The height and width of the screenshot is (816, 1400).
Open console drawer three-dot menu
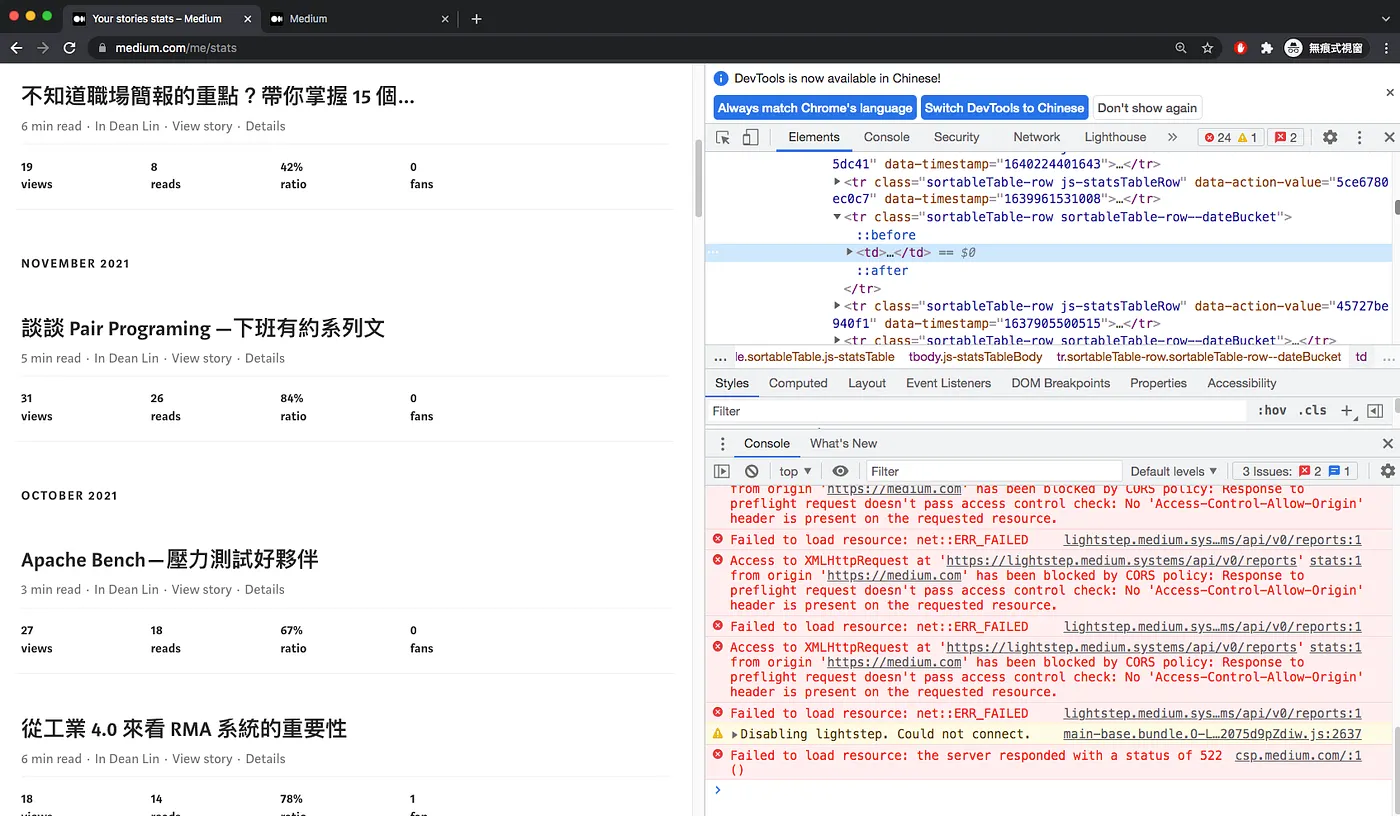click(722, 443)
